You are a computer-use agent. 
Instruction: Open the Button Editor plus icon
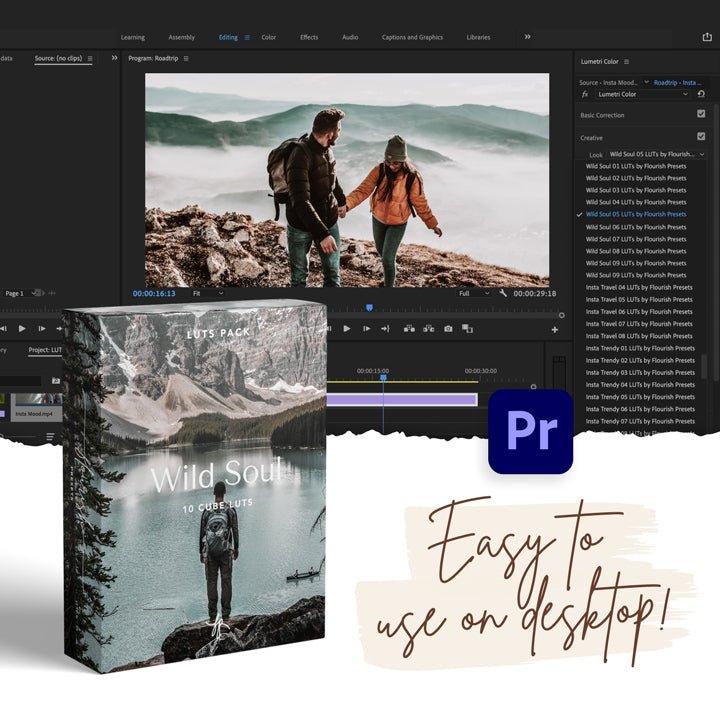click(555, 329)
